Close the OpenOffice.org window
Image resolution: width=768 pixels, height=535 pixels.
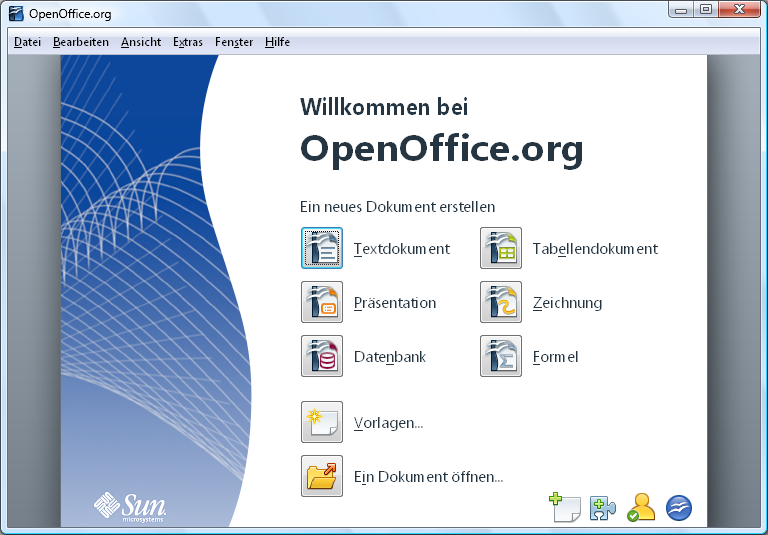[740, 9]
